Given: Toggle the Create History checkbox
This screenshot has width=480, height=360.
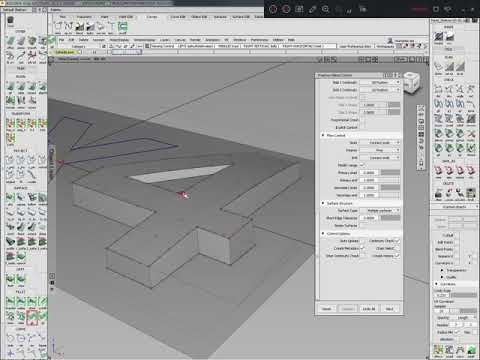Looking at the screenshot, I should 397,256.
